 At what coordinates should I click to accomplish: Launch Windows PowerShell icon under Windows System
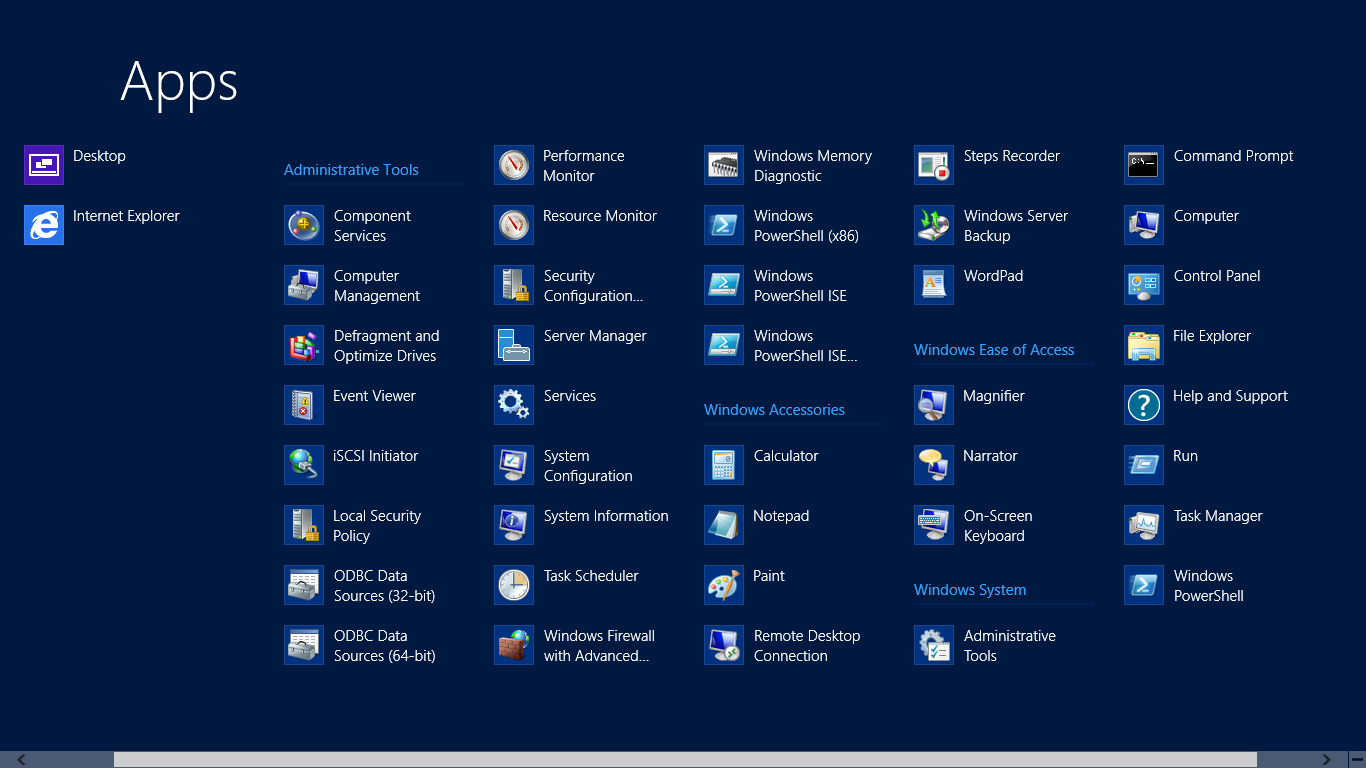[x=1144, y=585]
